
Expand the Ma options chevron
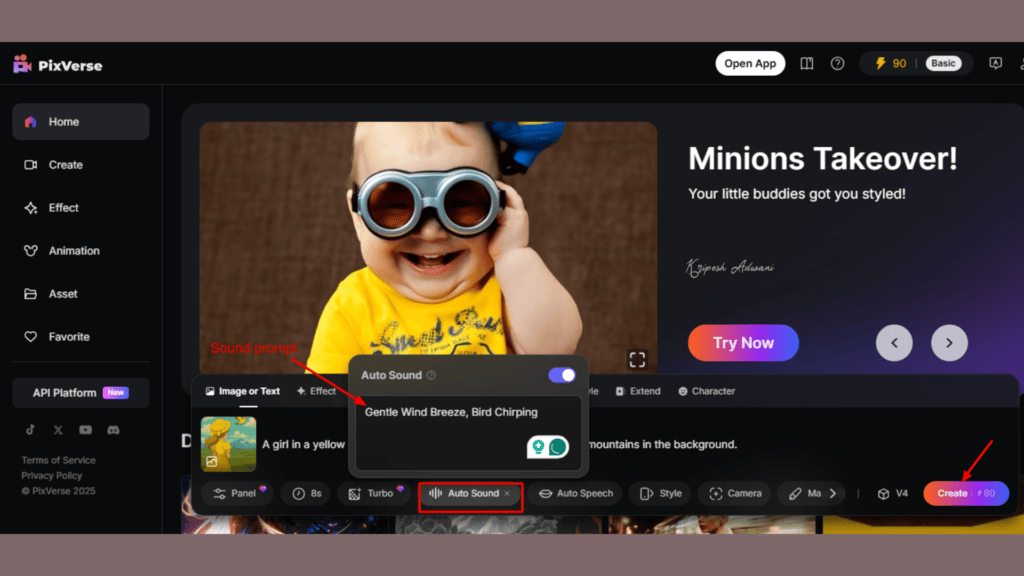click(x=832, y=493)
